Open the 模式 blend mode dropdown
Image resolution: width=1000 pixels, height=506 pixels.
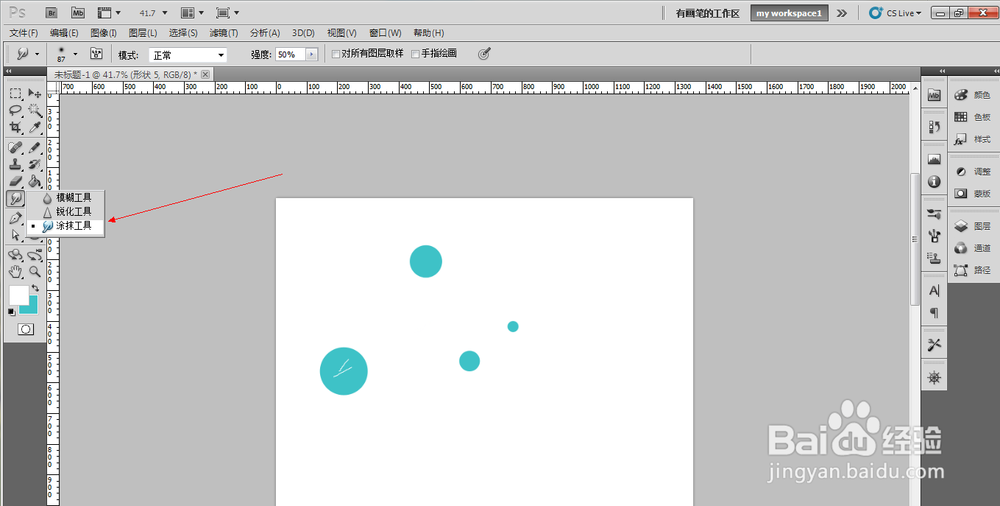coord(188,56)
